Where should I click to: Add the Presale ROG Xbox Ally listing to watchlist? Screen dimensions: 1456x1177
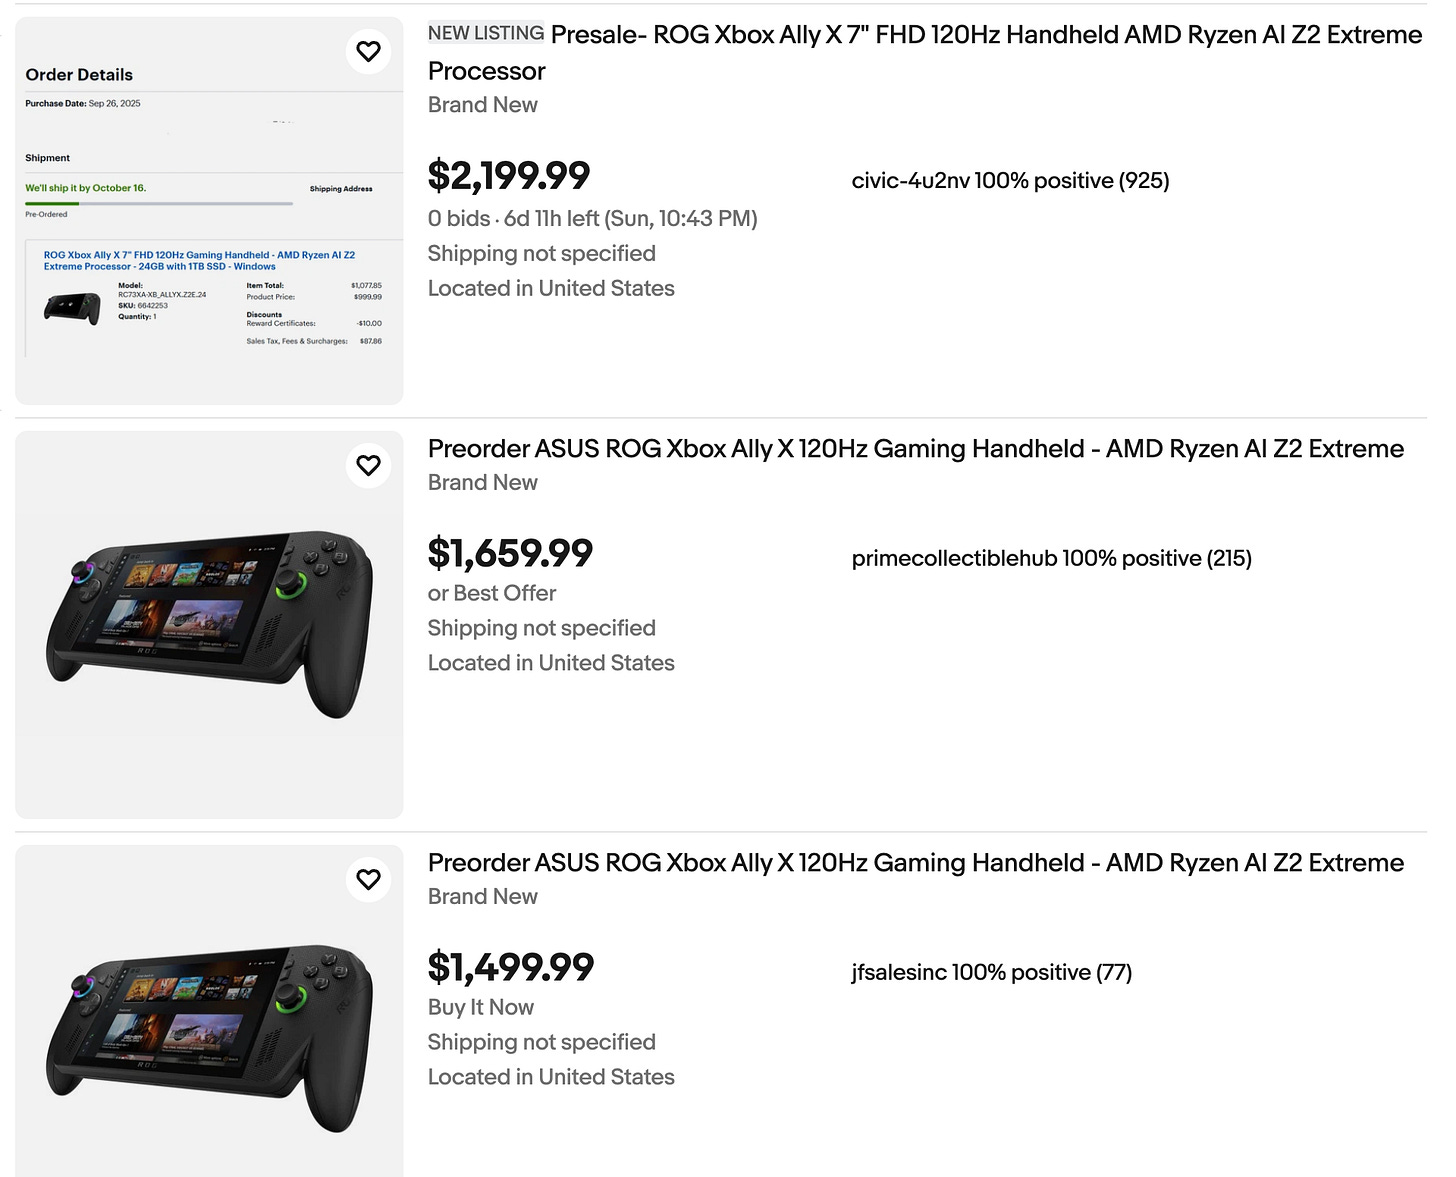tap(368, 51)
